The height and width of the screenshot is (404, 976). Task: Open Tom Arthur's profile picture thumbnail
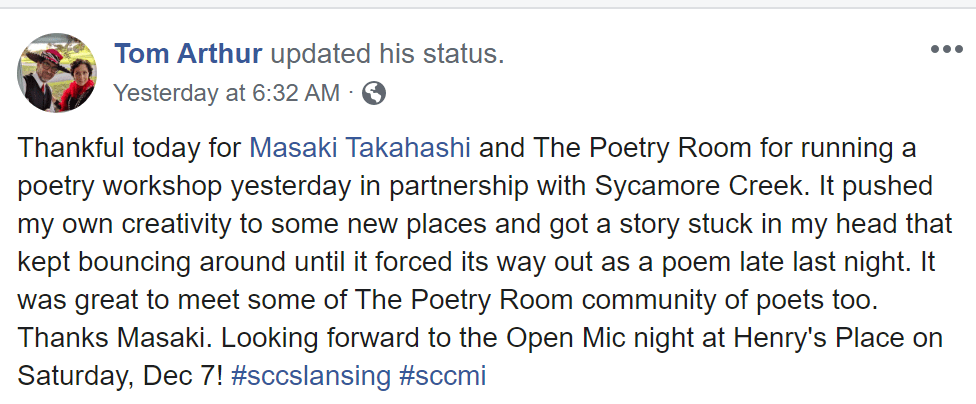click(58, 72)
